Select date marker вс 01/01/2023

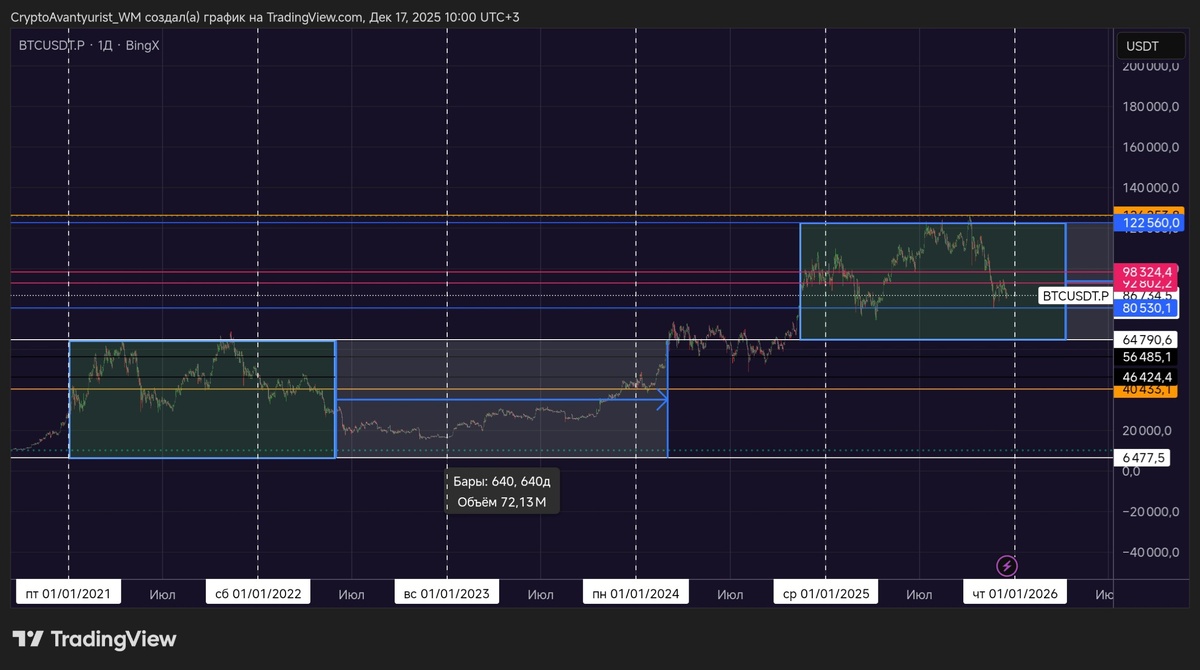point(447,594)
